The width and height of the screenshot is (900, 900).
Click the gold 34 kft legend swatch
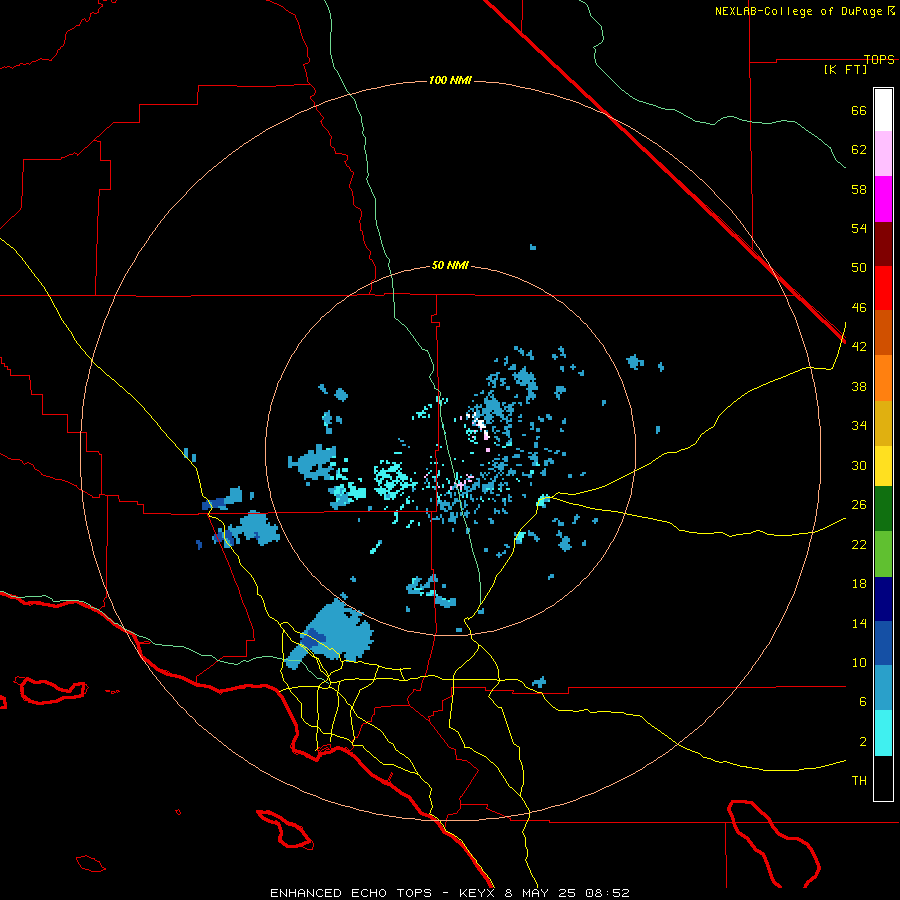coord(883,423)
